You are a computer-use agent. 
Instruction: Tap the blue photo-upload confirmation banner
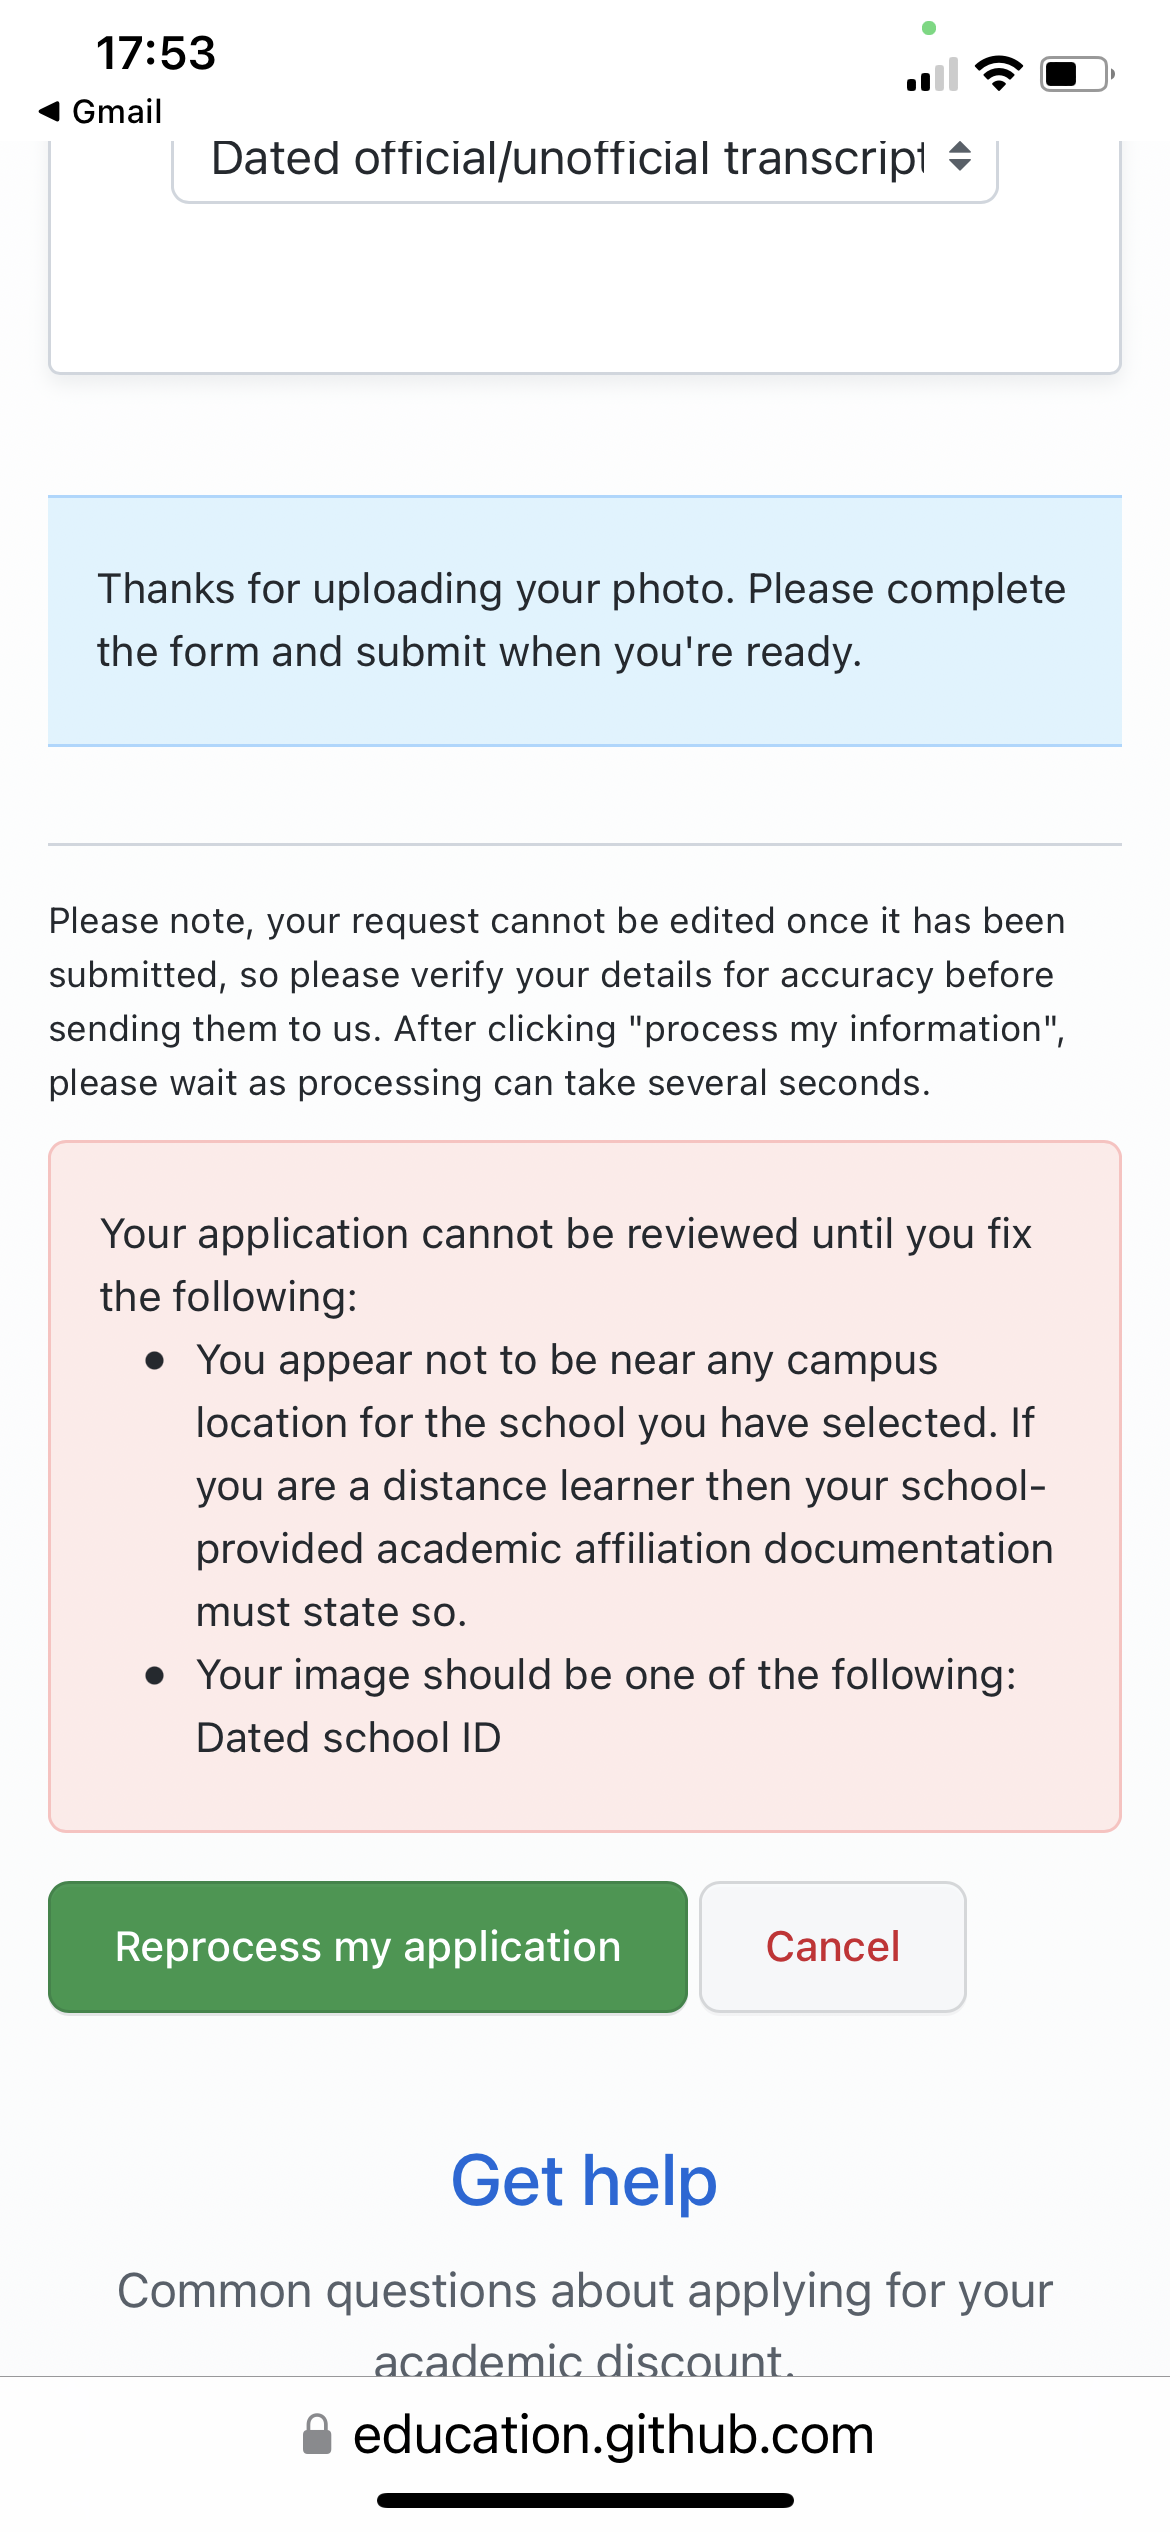coord(585,620)
